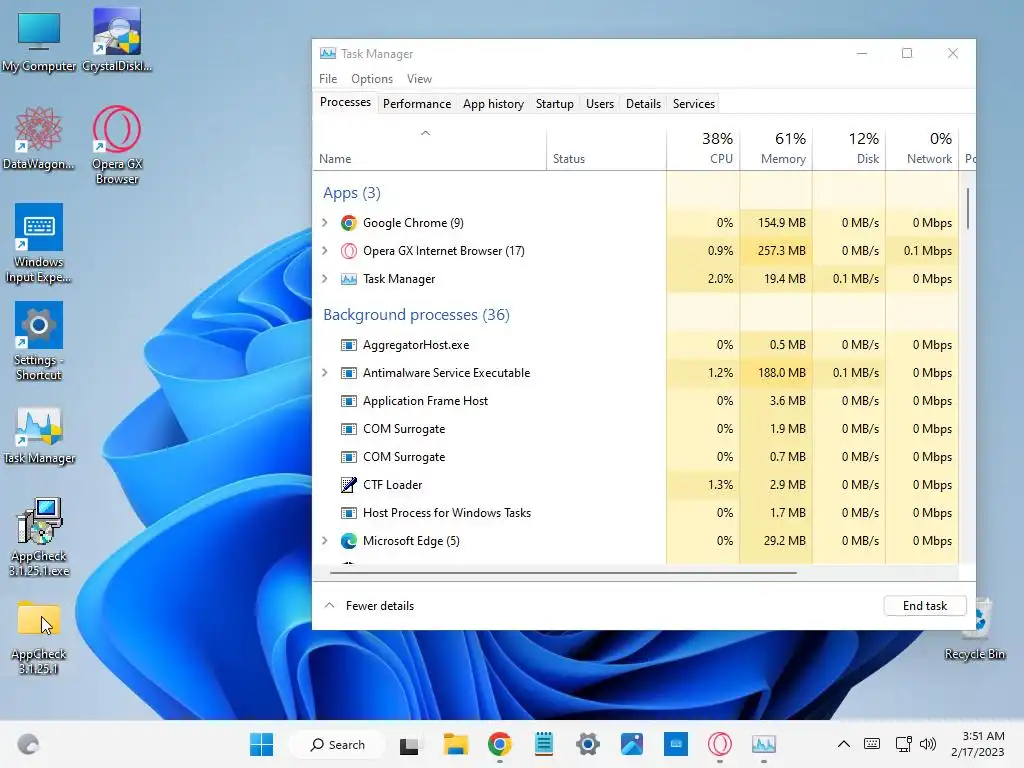Select the Processes tab
Image resolution: width=1024 pixels, height=768 pixels.
click(345, 103)
